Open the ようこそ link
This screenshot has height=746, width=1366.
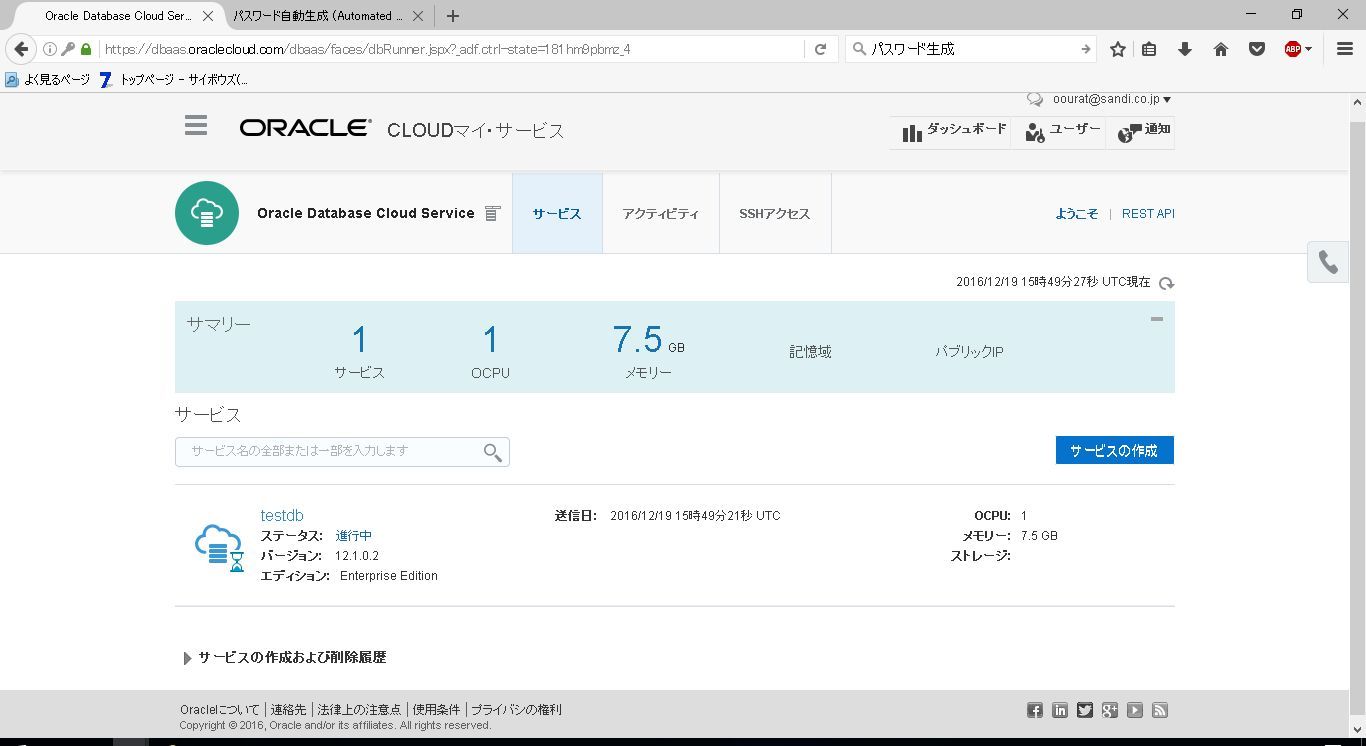[1077, 214]
